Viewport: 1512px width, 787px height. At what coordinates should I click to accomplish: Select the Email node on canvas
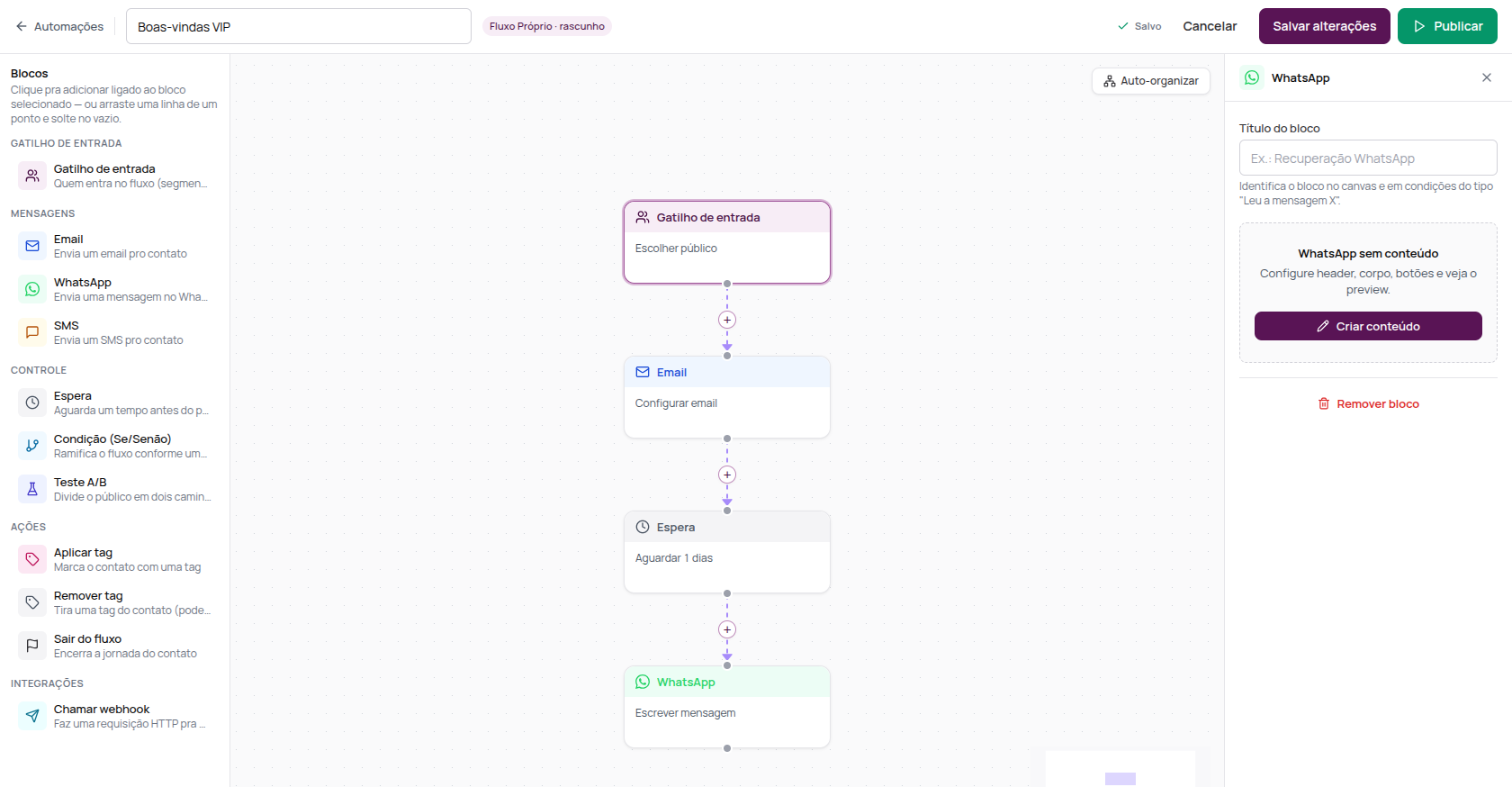(727, 397)
